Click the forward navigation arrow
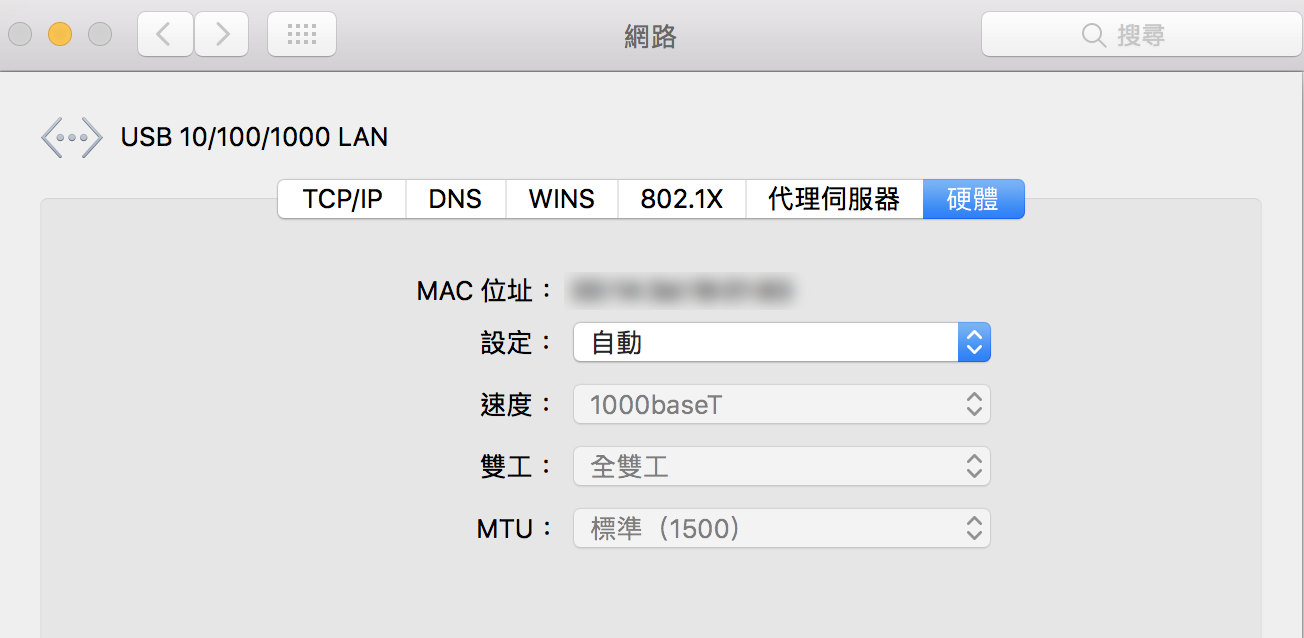This screenshot has width=1304, height=638. pos(222,35)
